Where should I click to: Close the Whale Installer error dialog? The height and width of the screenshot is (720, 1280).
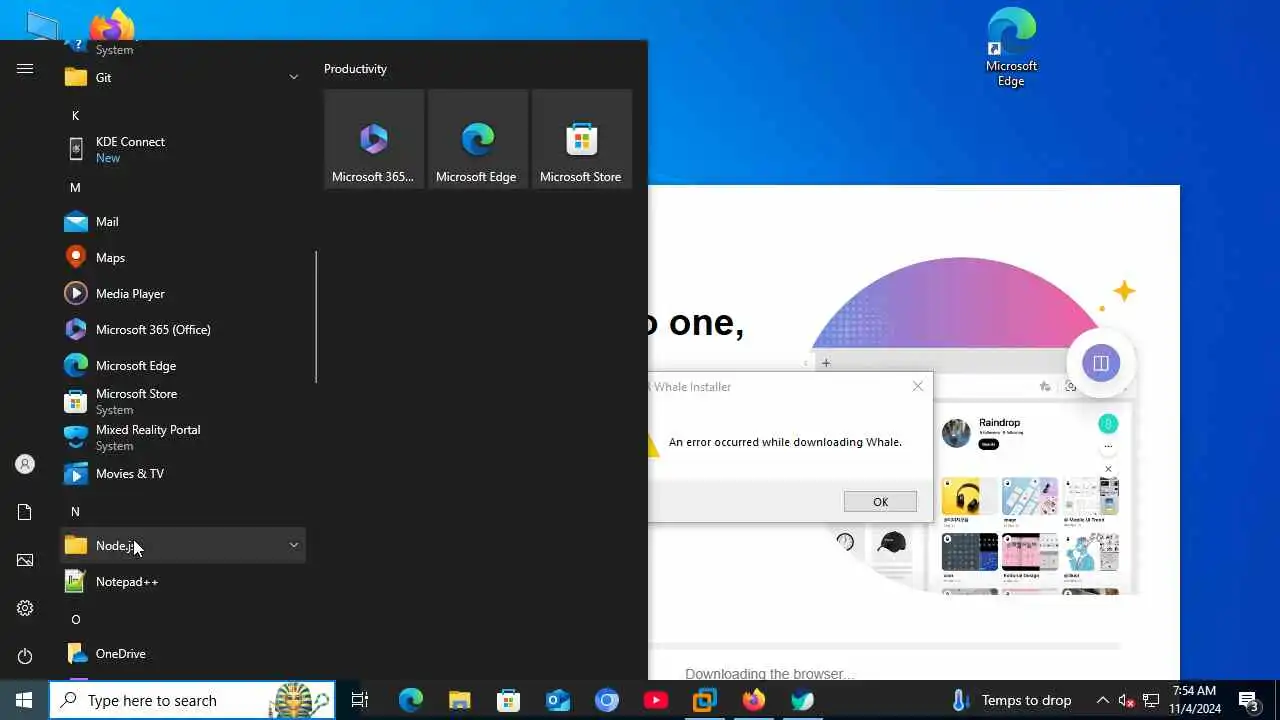tap(918, 386)
